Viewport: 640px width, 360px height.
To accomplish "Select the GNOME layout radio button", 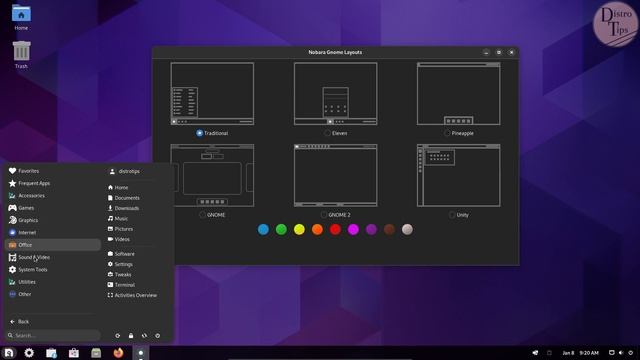I will (202, 215).
